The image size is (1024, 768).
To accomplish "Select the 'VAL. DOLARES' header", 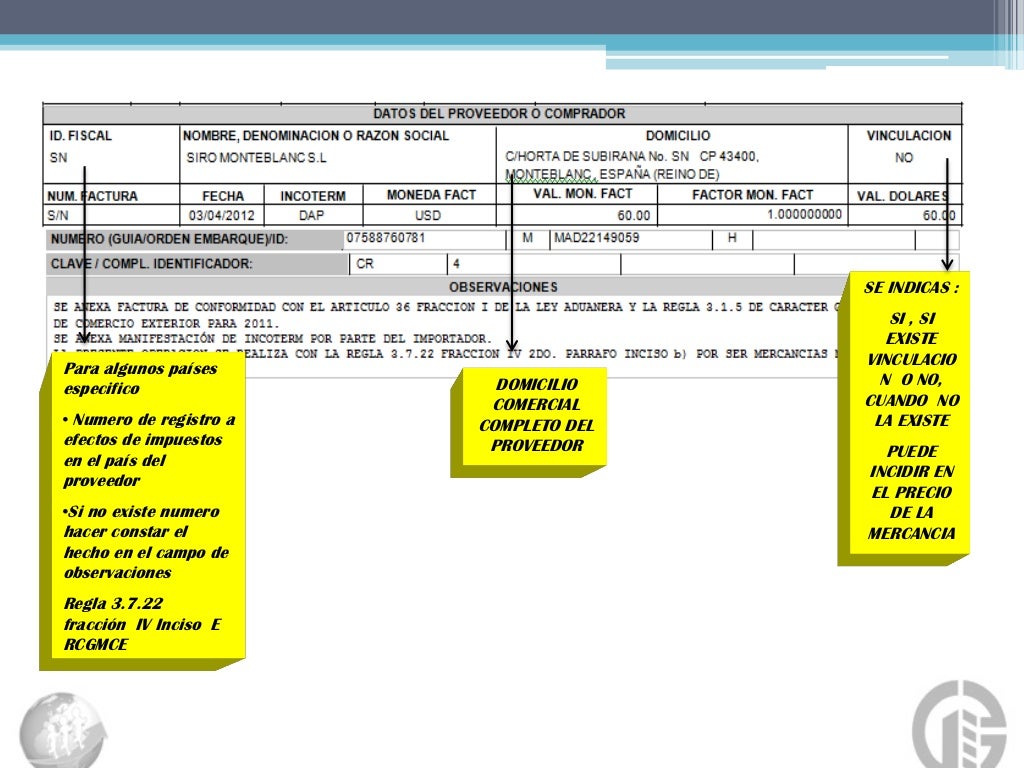I will point(903,196).
